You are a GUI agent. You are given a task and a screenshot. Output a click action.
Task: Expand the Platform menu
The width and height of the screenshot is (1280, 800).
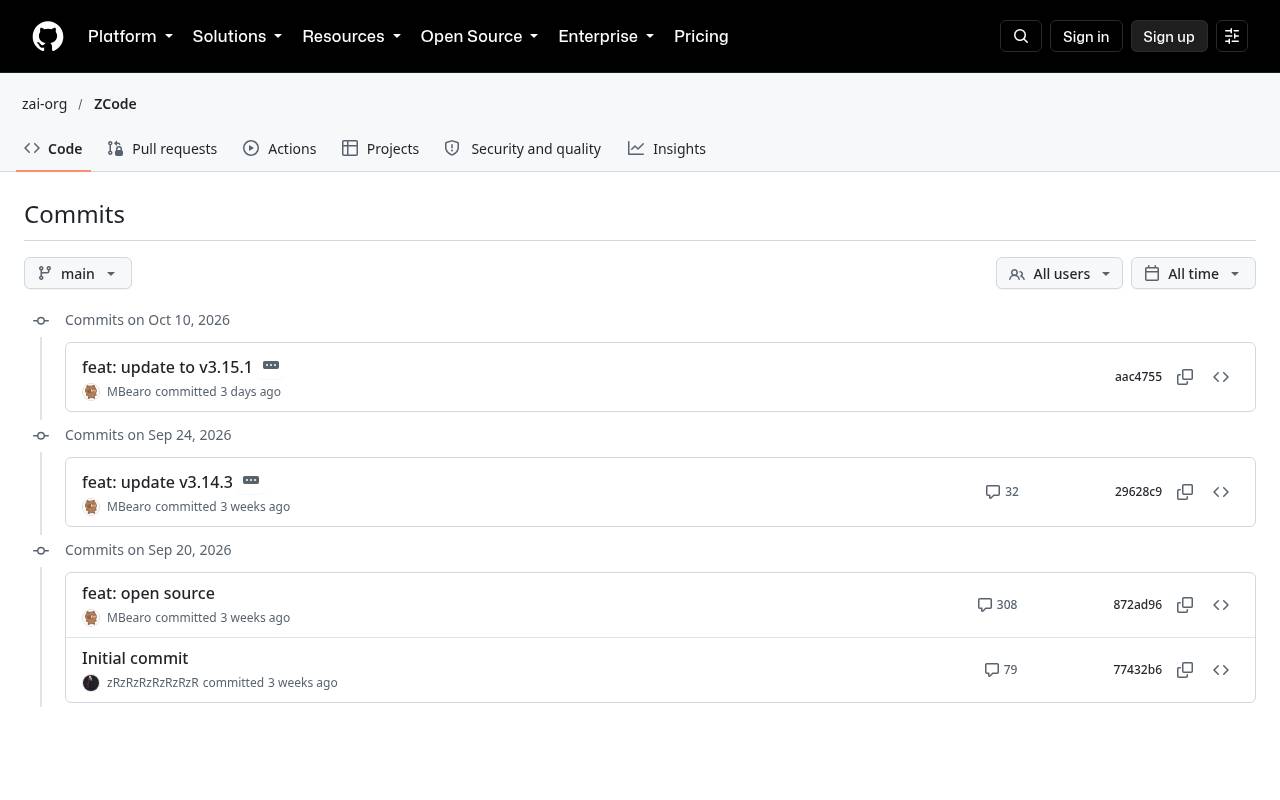(130, 36)
